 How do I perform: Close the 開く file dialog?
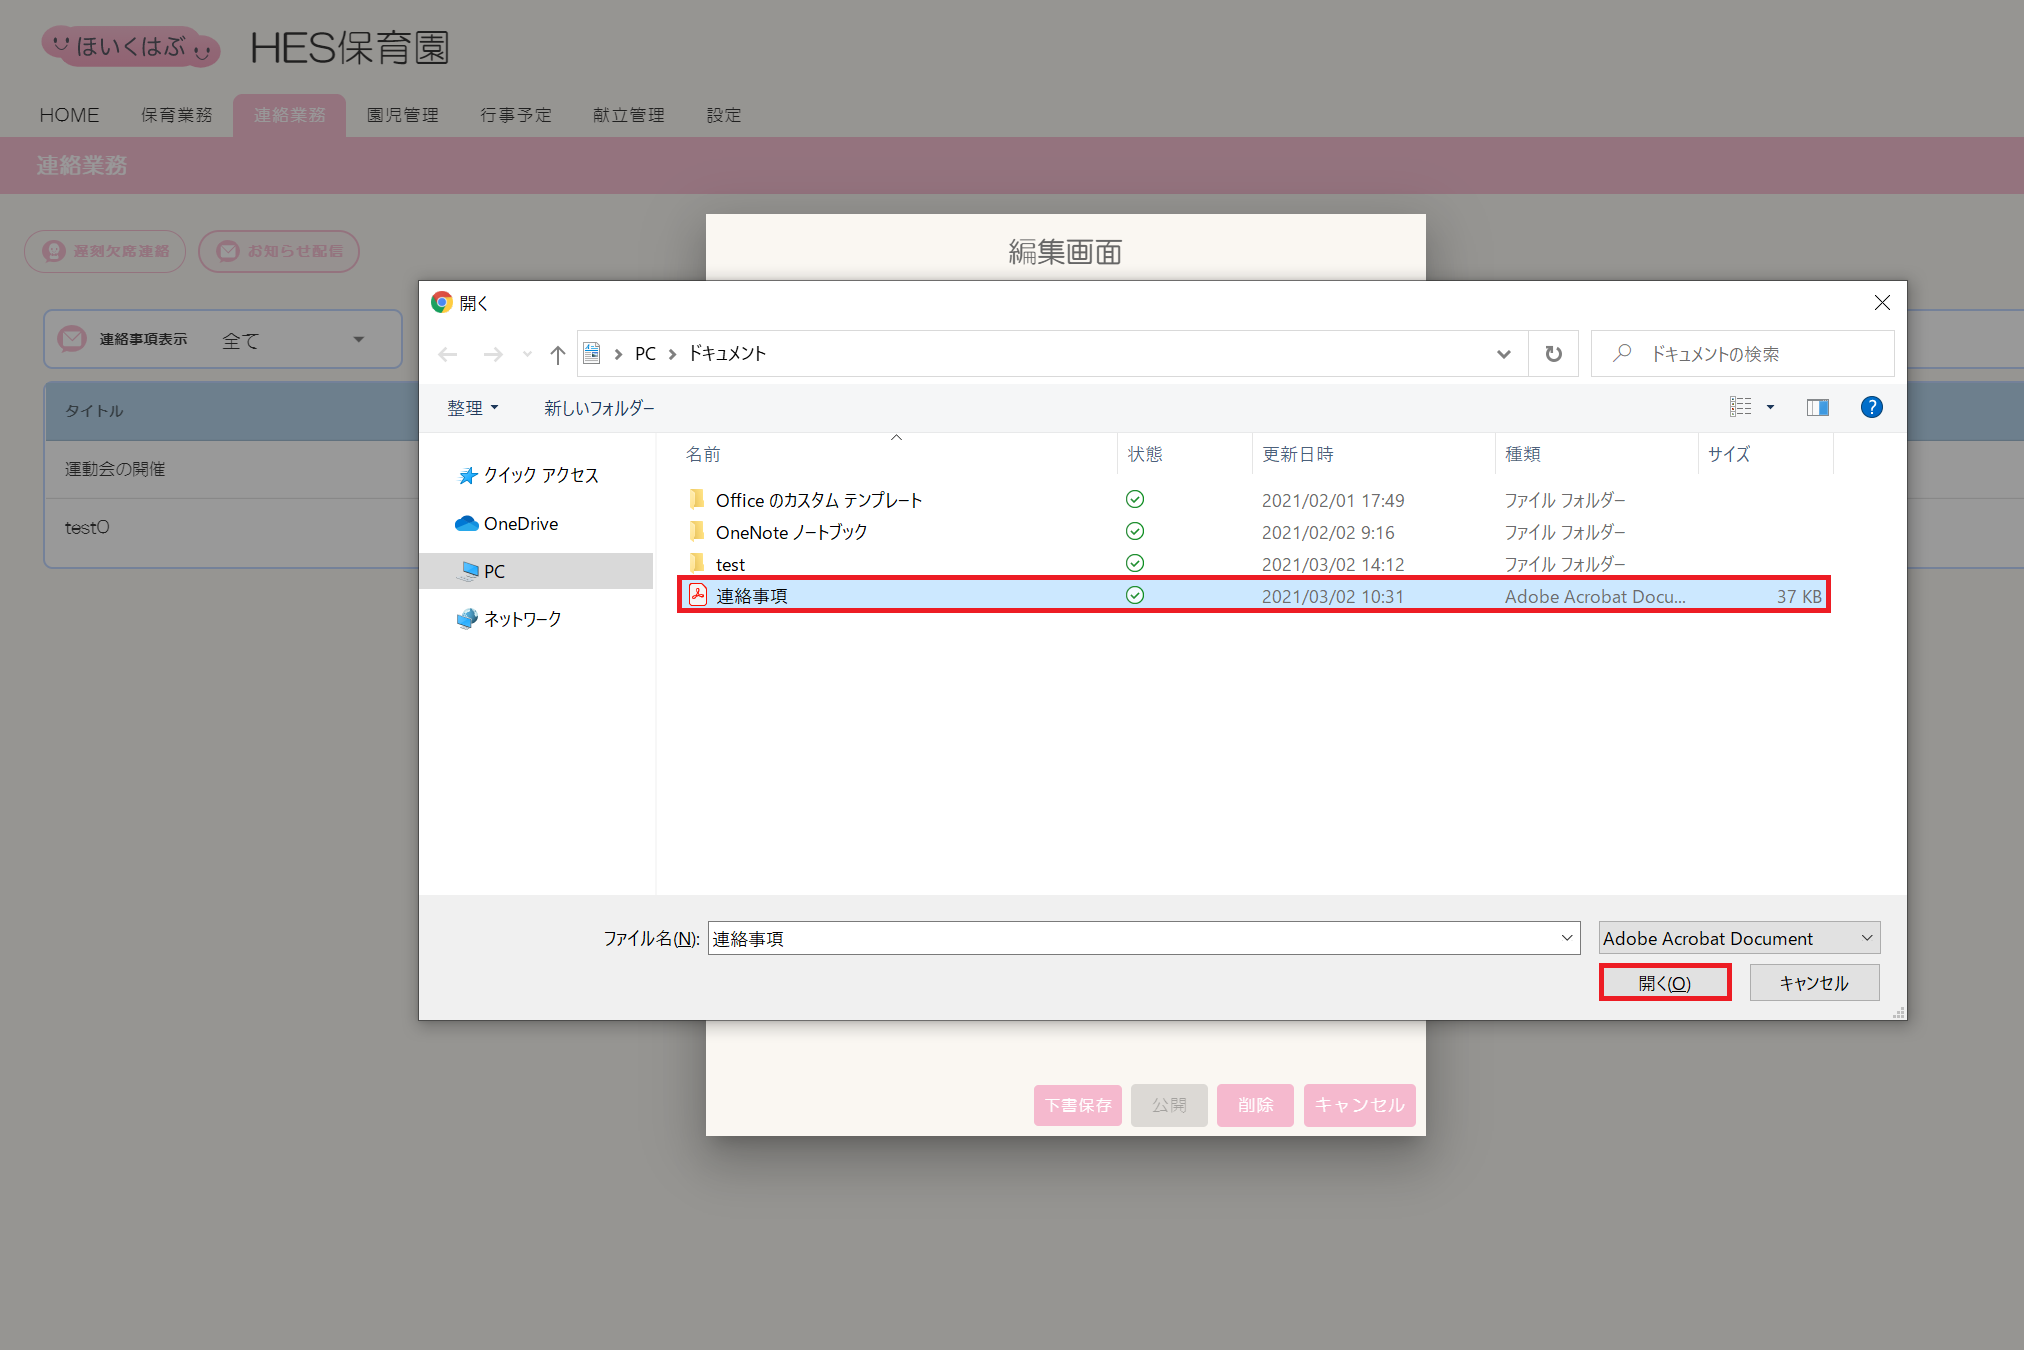1882,302
